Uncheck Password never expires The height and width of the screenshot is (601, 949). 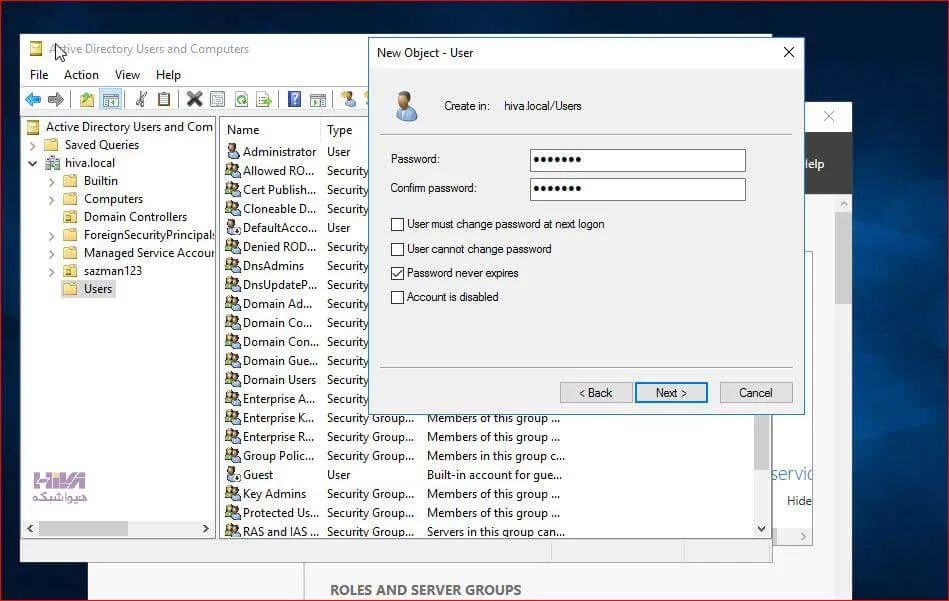click(x=397, y=273)
